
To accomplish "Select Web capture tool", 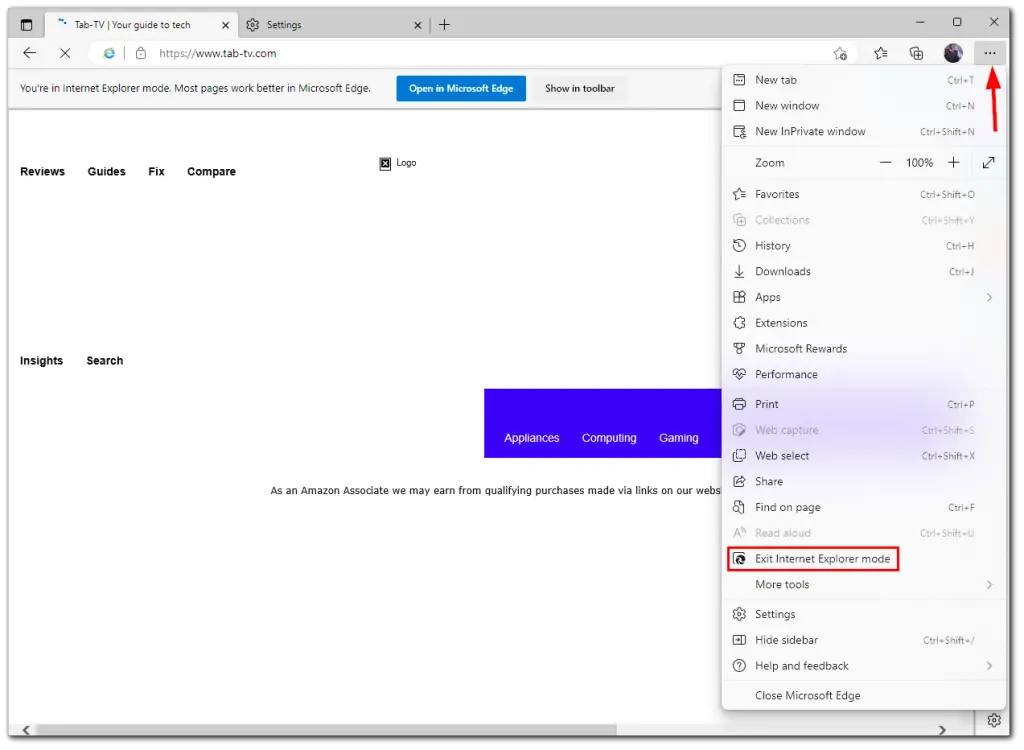I will point(786,430).
